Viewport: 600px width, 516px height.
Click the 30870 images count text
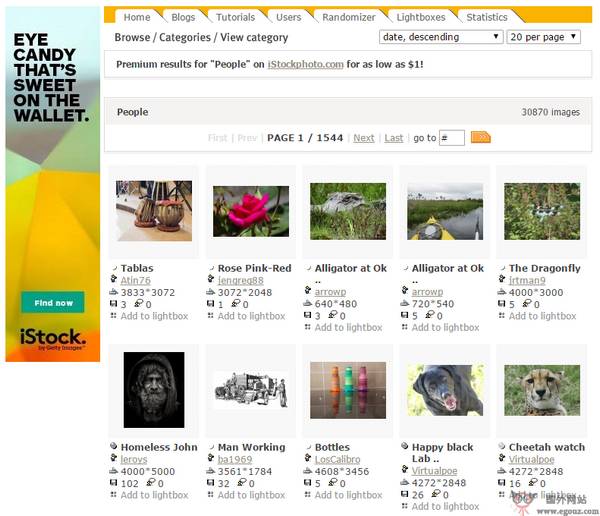[x=550, y=112]
